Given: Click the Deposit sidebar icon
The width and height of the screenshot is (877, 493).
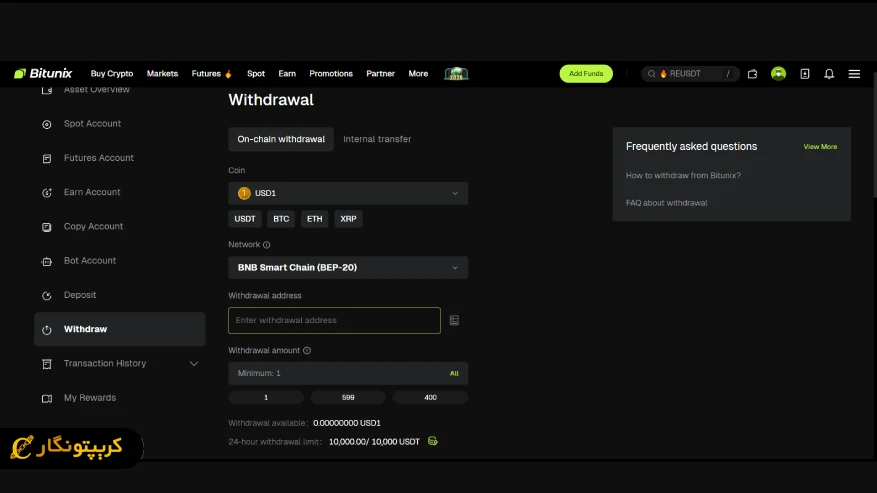Looking at the screenshot, I should (x=47, y=295).
